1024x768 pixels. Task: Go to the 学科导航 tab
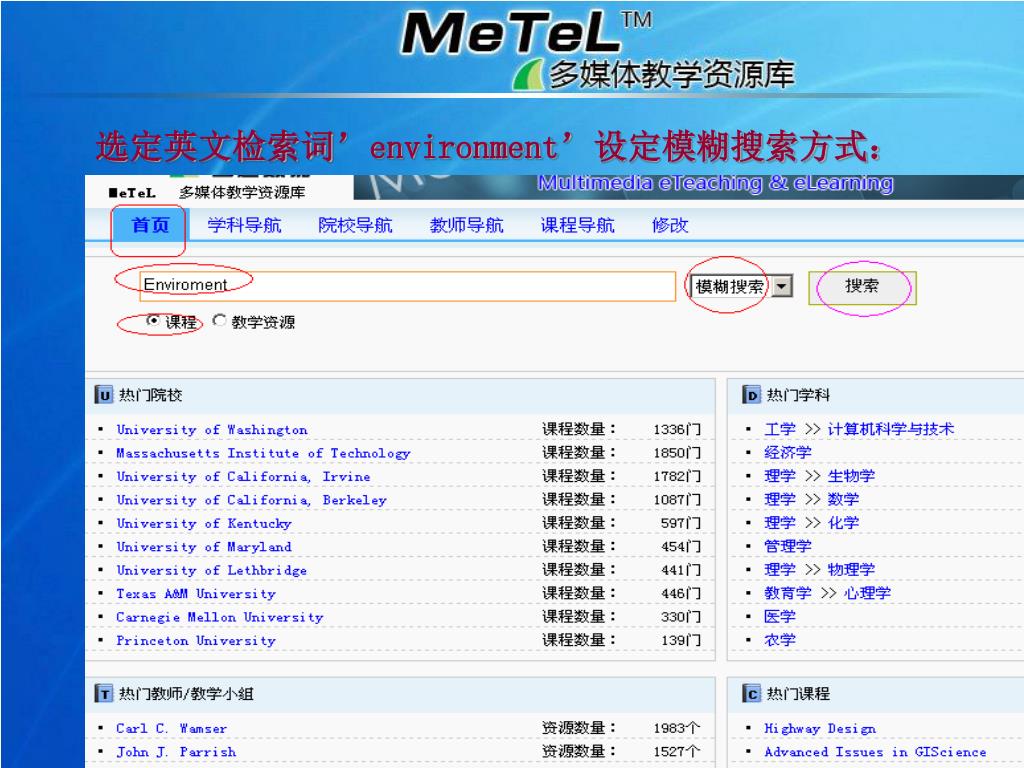pos(244,225)
